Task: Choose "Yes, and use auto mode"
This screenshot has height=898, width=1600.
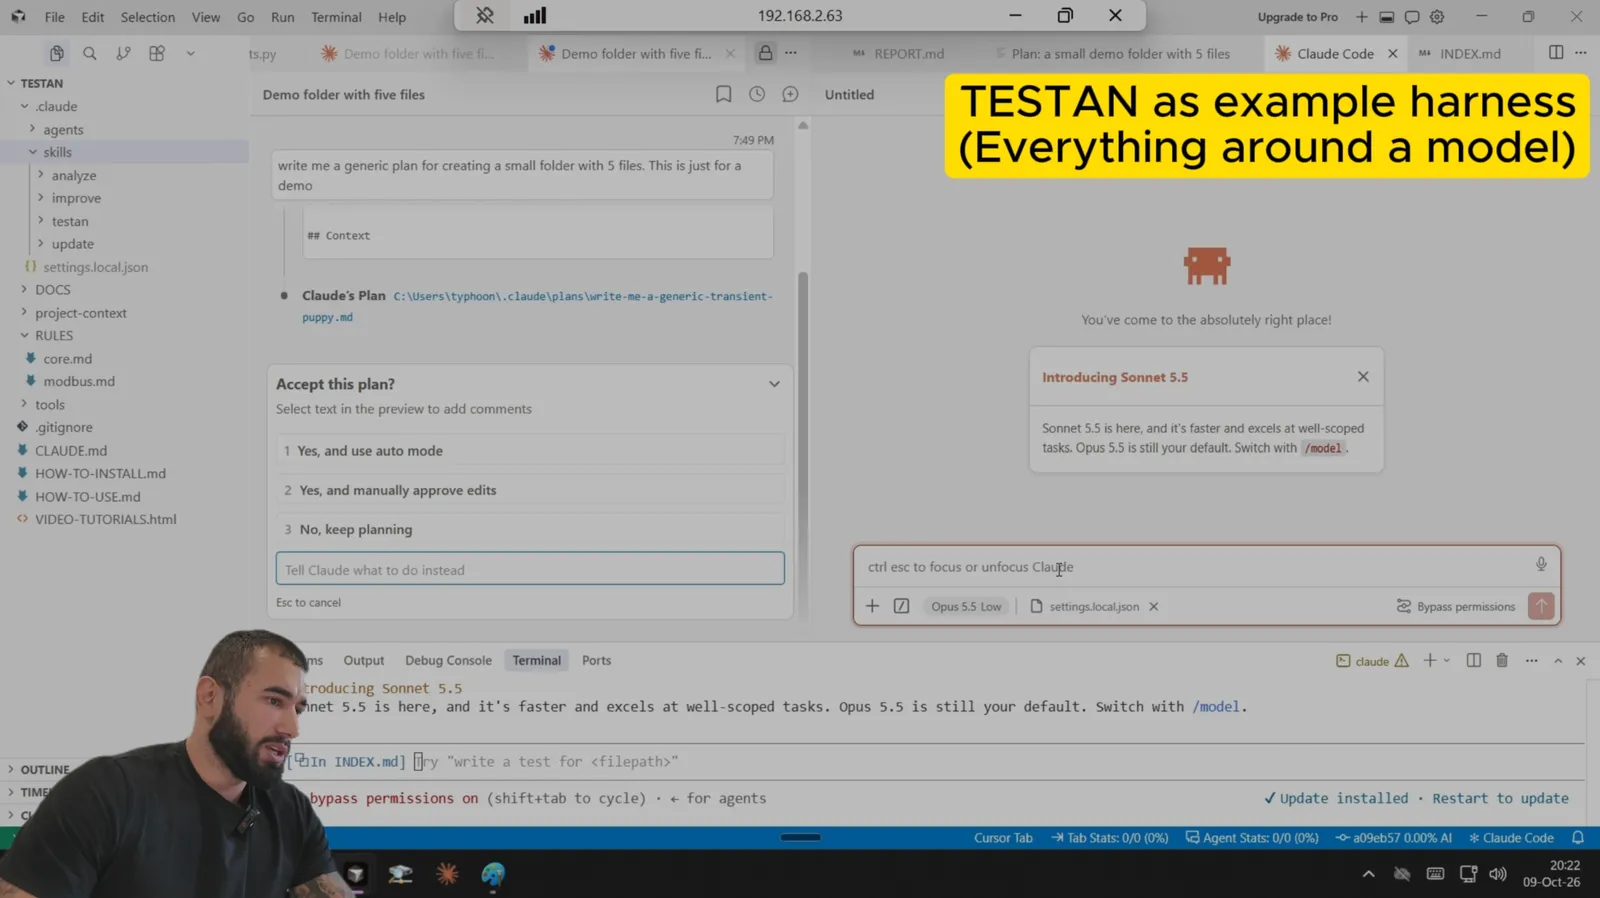Action: 530,451
